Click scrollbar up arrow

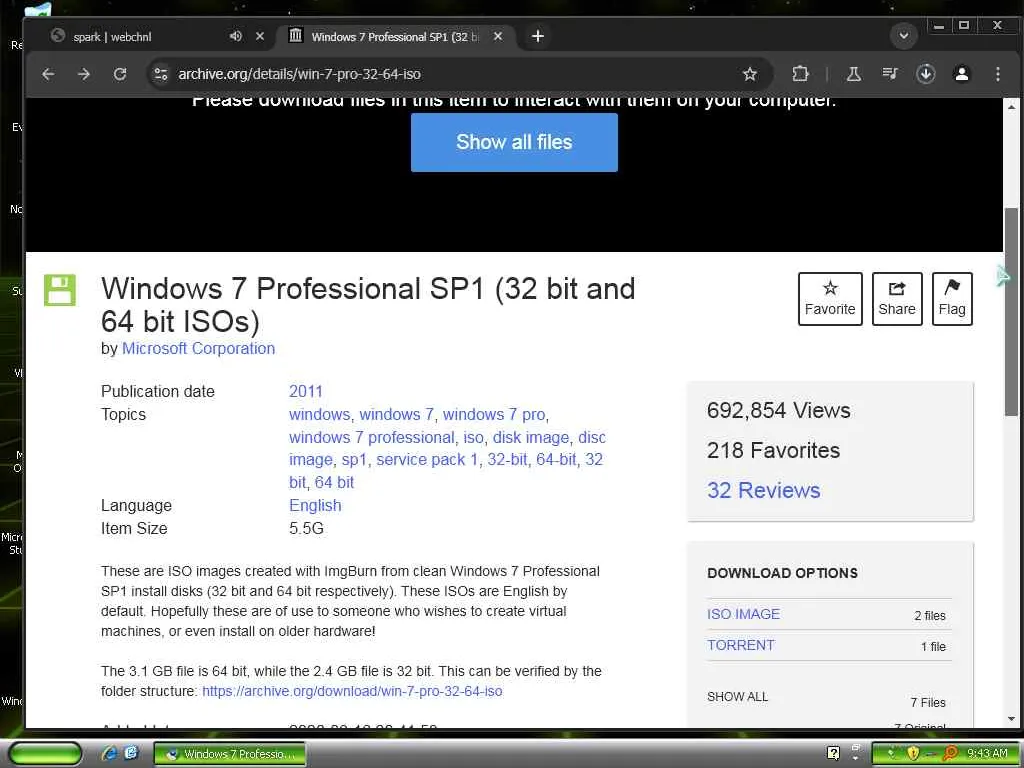[1011, 106]
